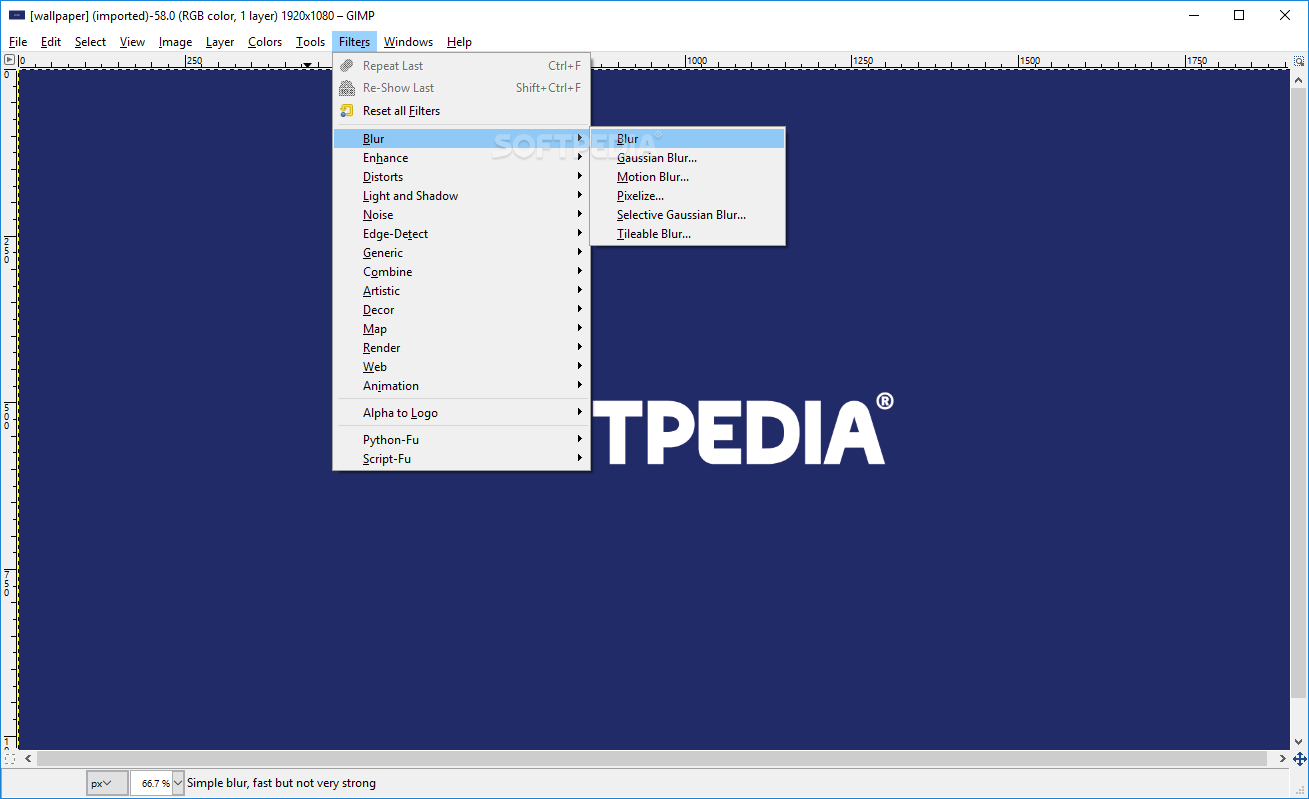
Task: Expand the Decor submenu
Action: 461,310
